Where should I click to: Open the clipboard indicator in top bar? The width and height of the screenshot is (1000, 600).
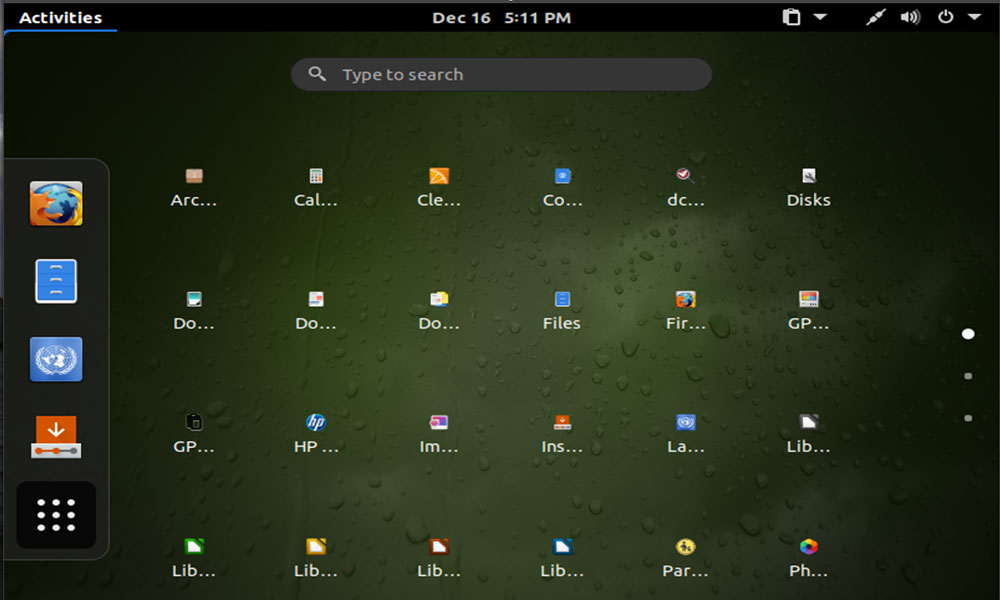coord(791,17)
